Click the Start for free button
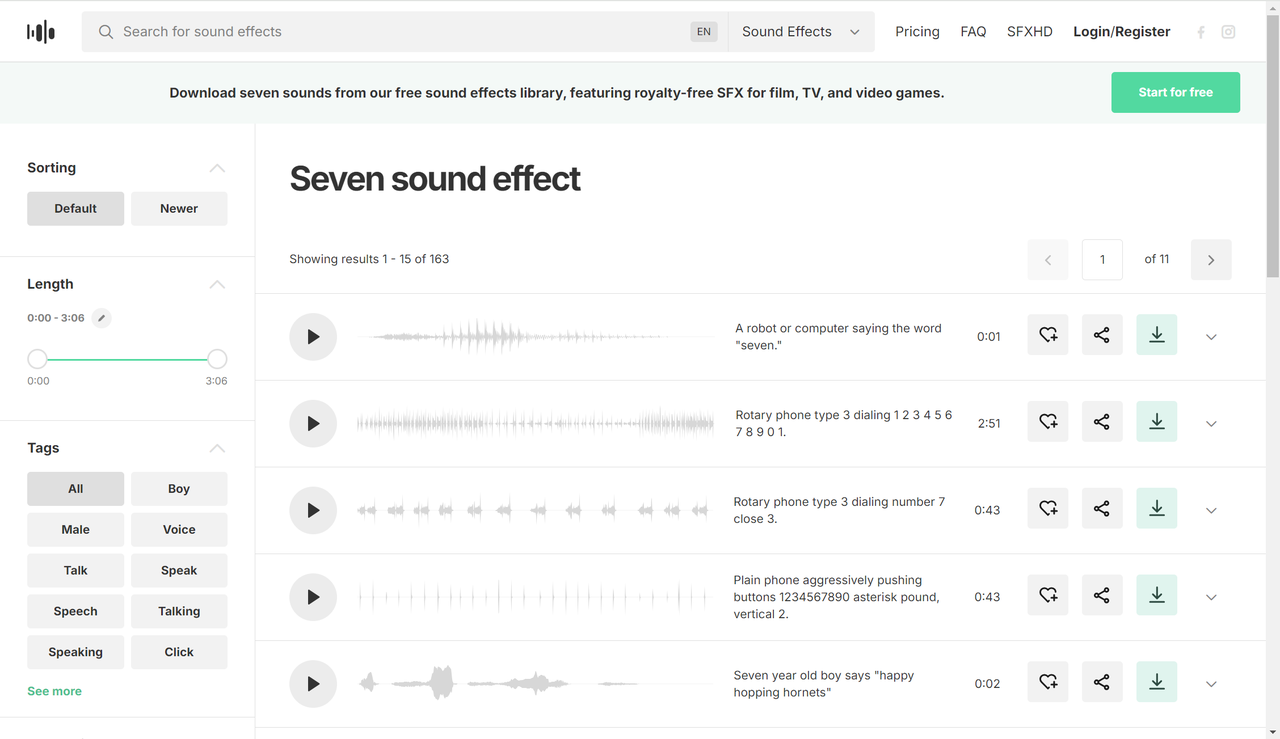 tap(1175, 92)
